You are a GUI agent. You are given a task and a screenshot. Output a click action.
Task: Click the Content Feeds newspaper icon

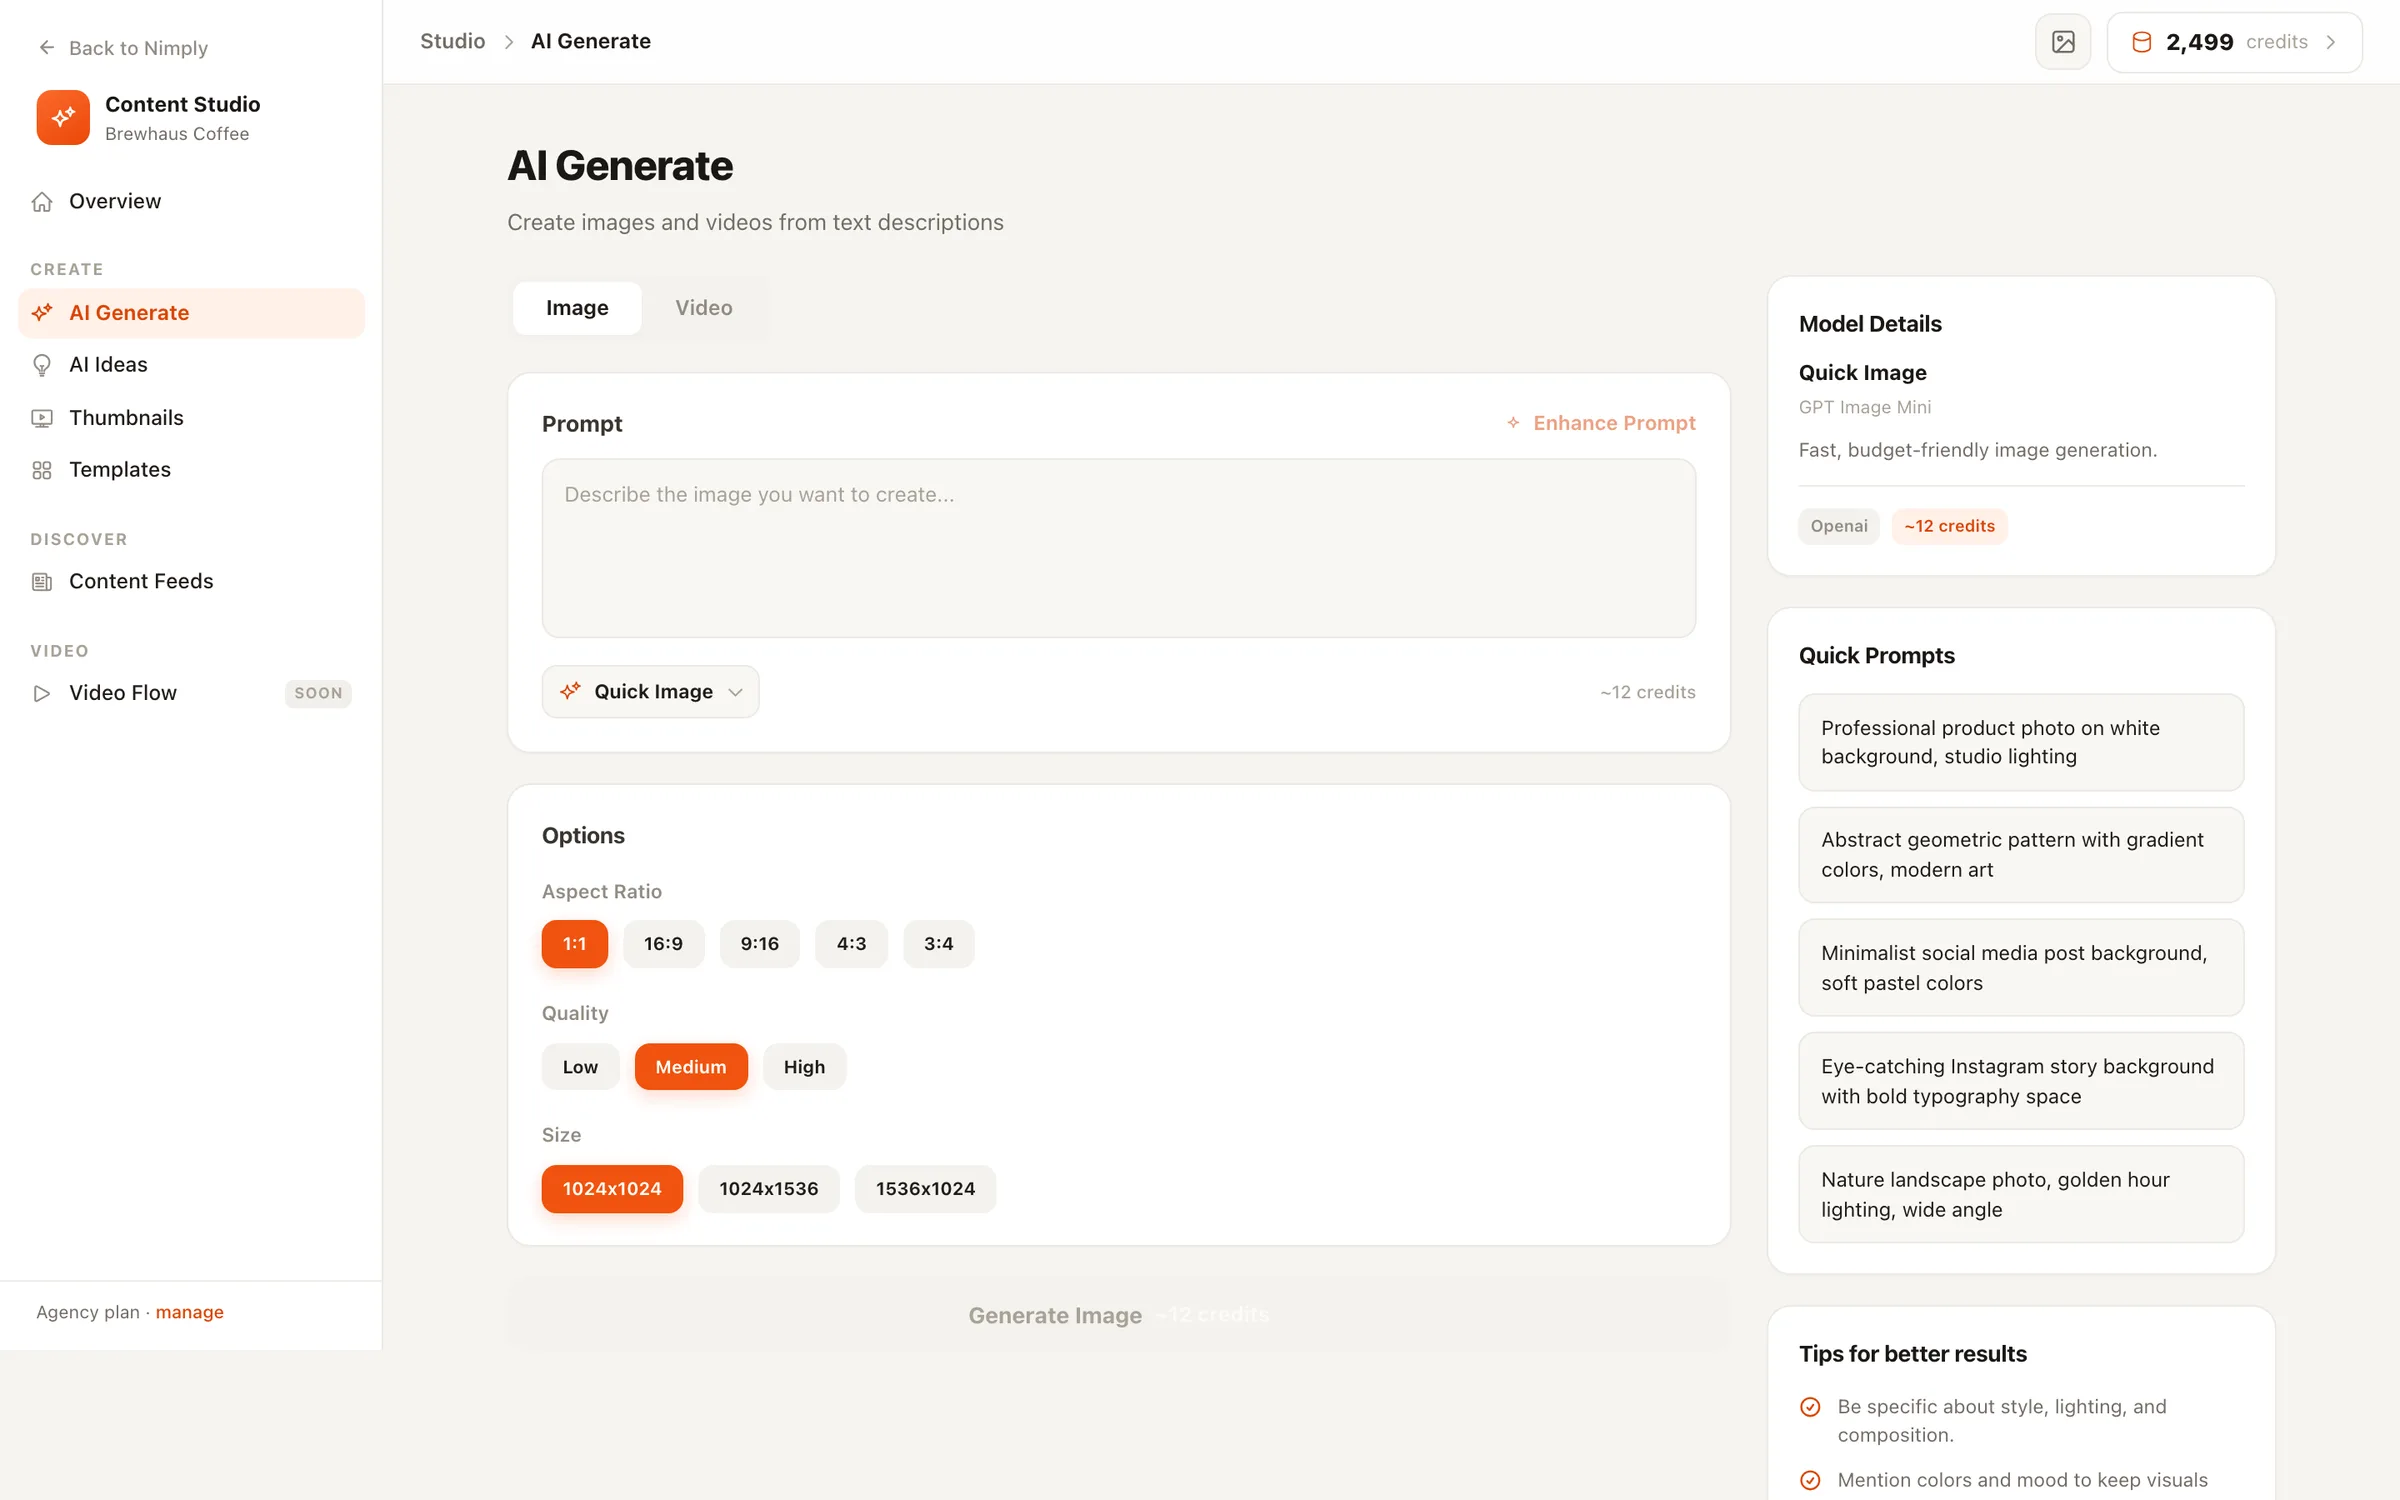(x=42, y=582)
